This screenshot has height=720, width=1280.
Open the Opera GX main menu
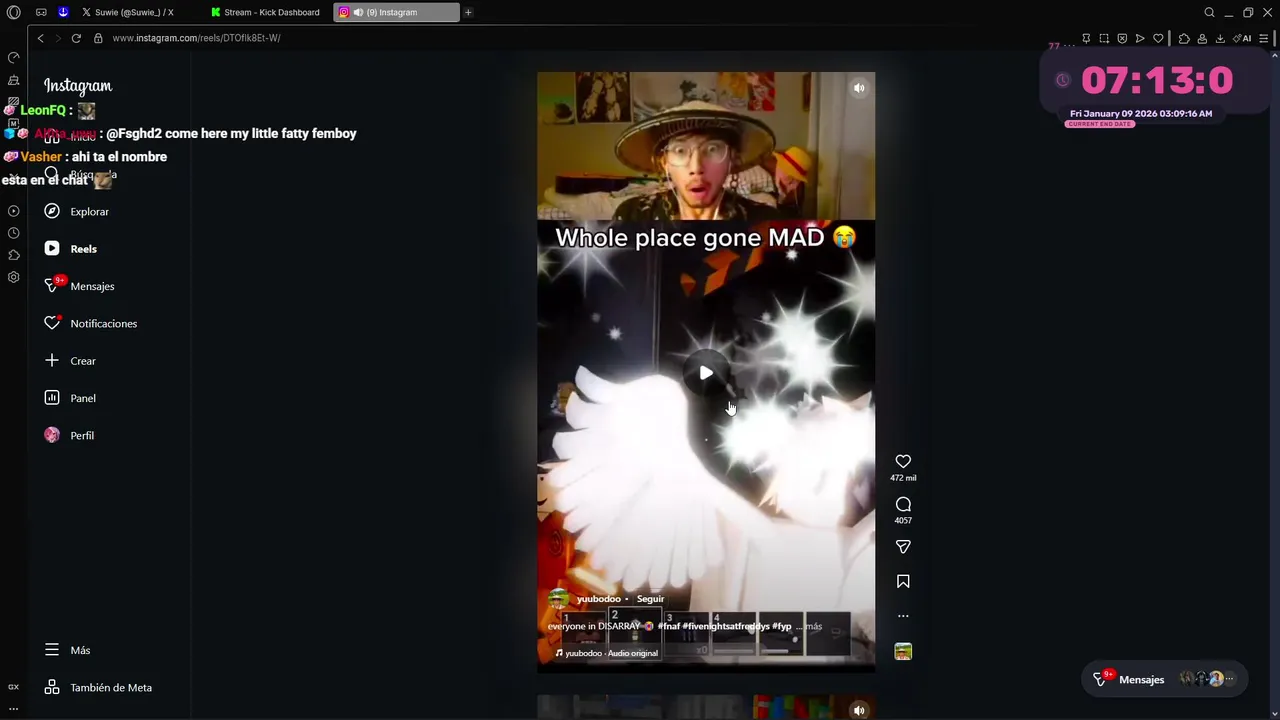(x=13, y=12)
